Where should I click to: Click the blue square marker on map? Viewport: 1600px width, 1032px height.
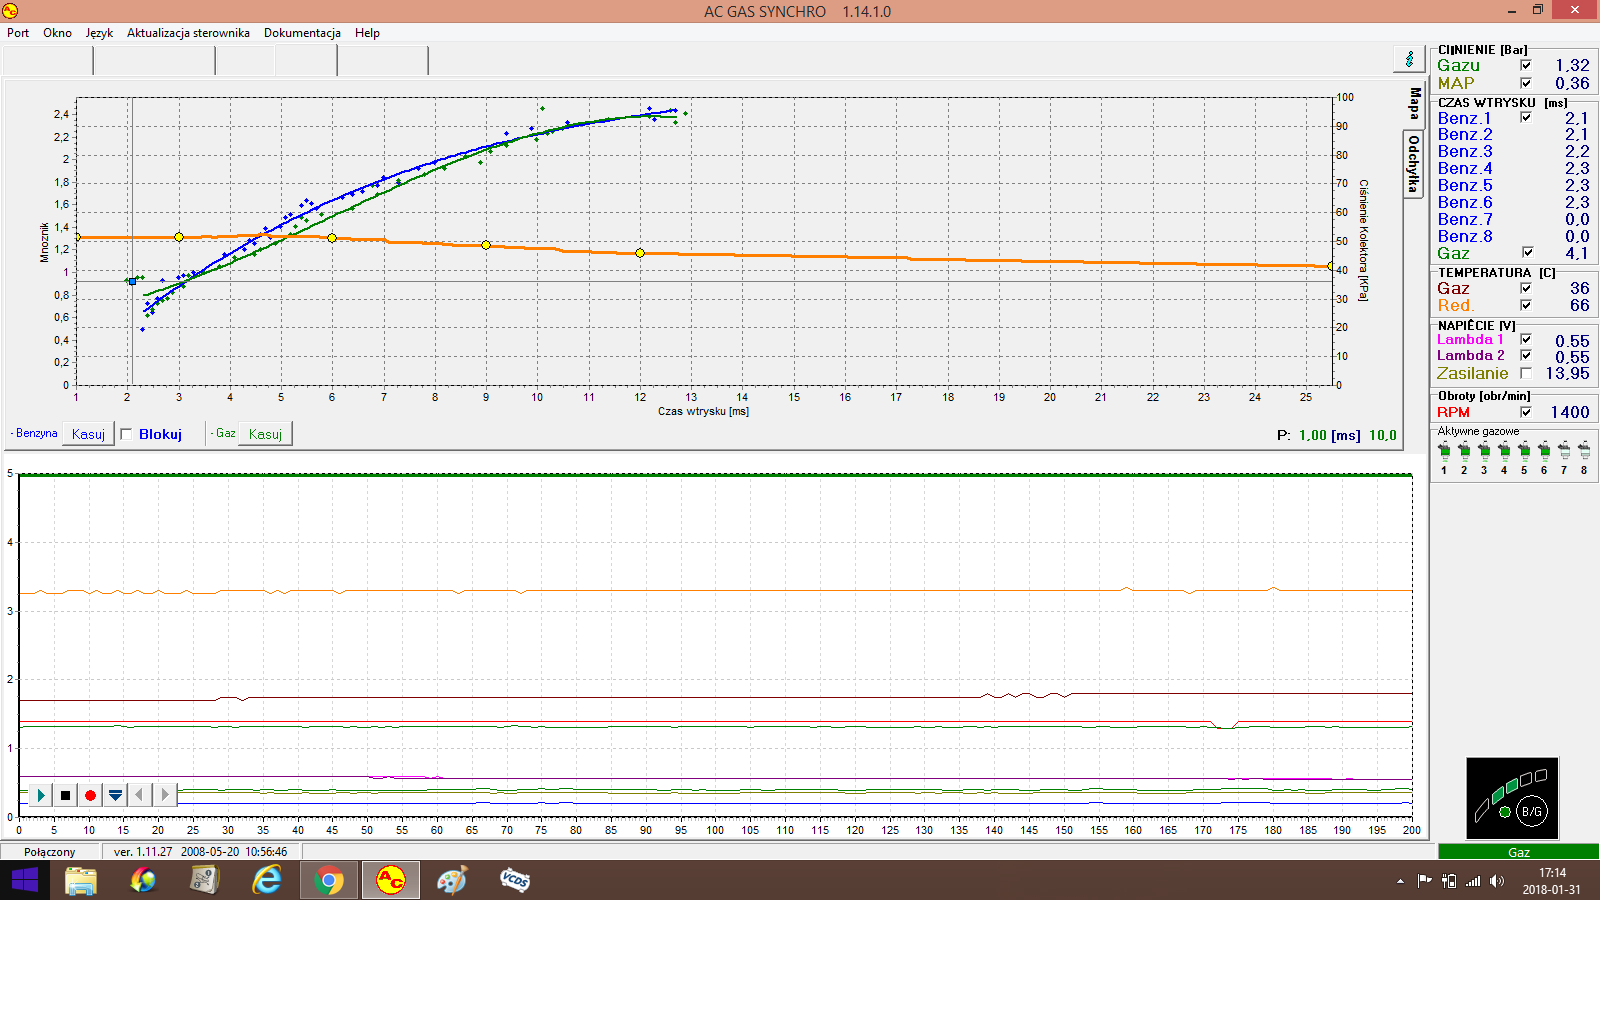point(132,281)
